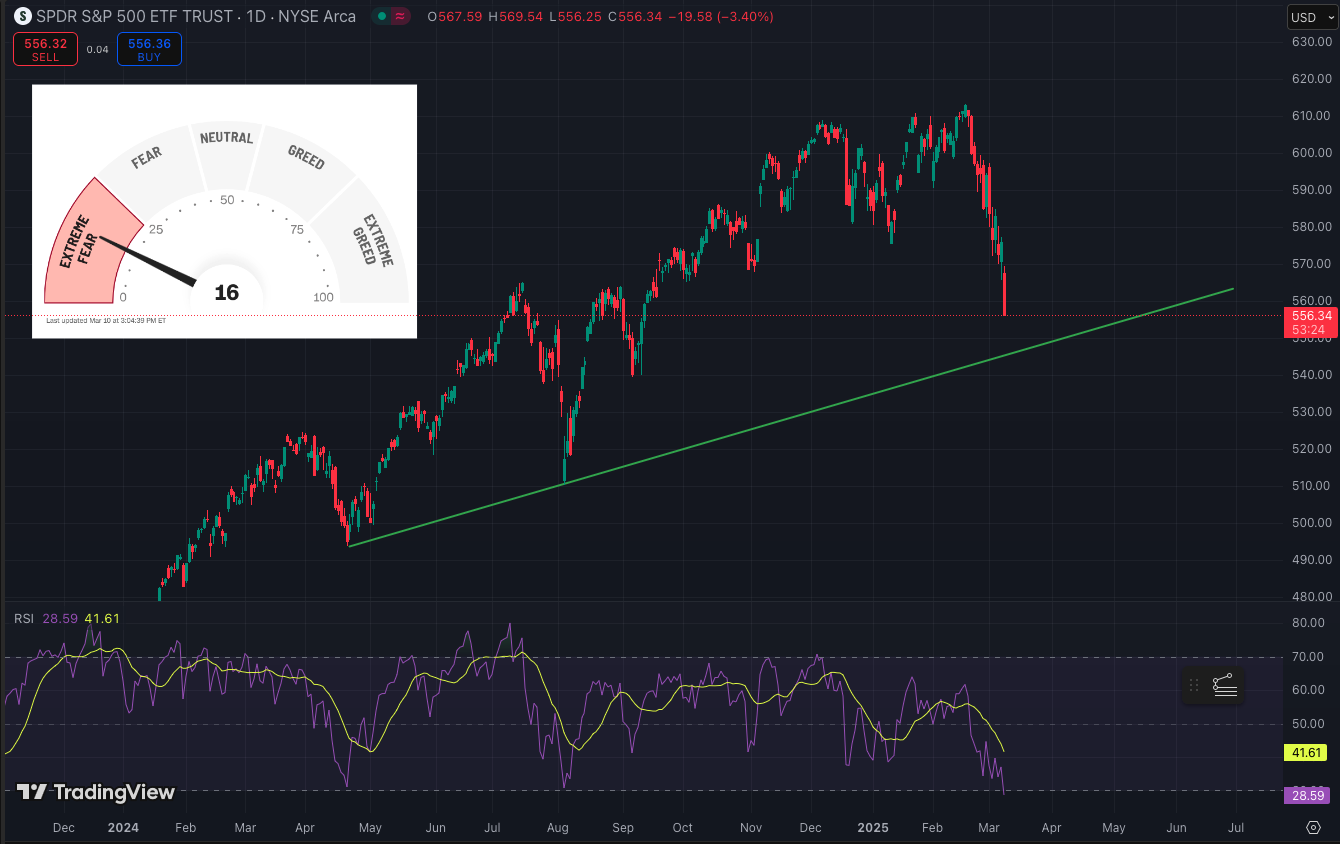Click the 0.04 spread value
The height and width of the screenshot is (844, 1340).
tap(97, 49)
